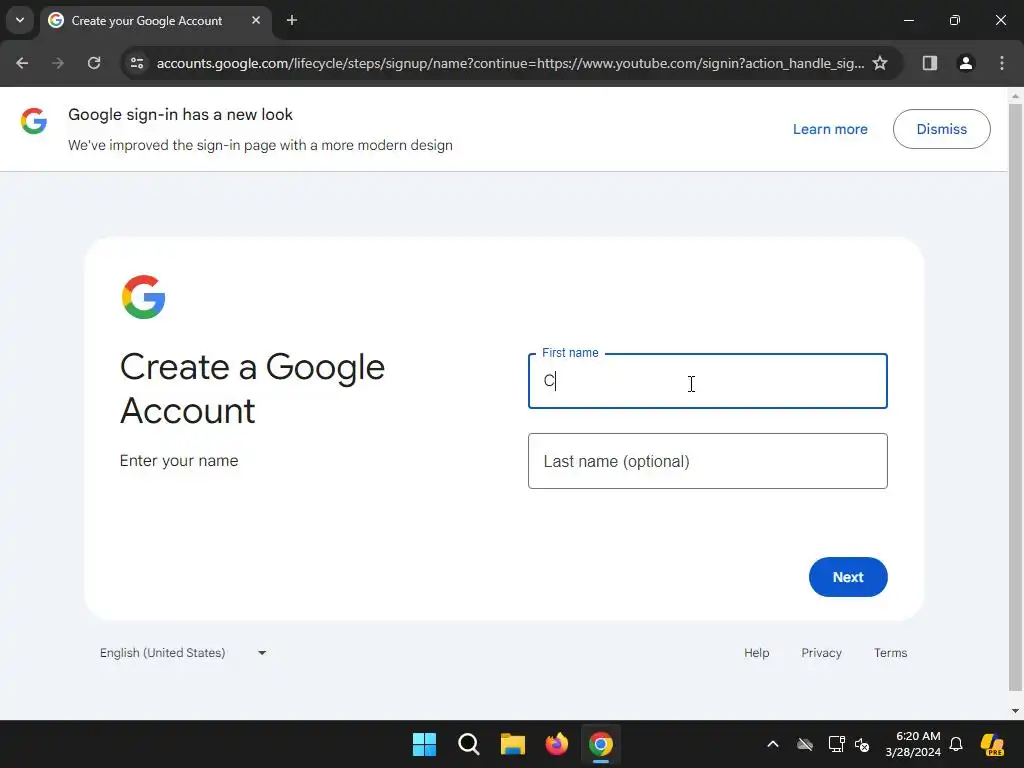Click the Google logo in the banner
This screenshot has height=768, width=1024.
[34, 121]
